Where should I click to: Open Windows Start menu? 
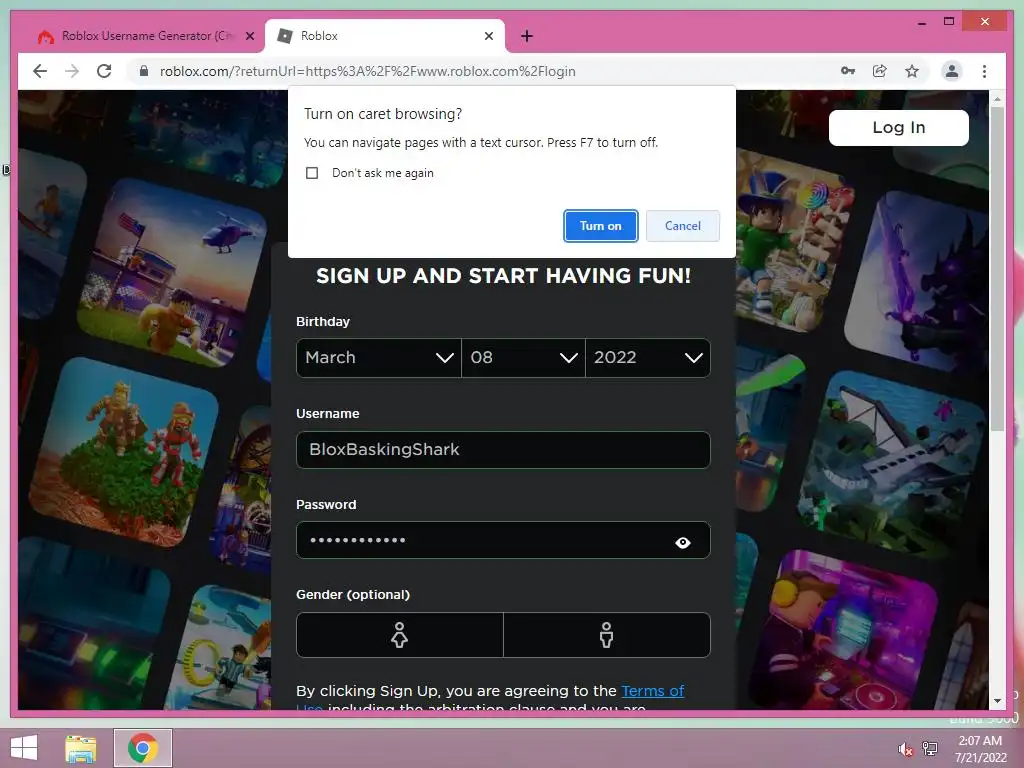[24, 748]
